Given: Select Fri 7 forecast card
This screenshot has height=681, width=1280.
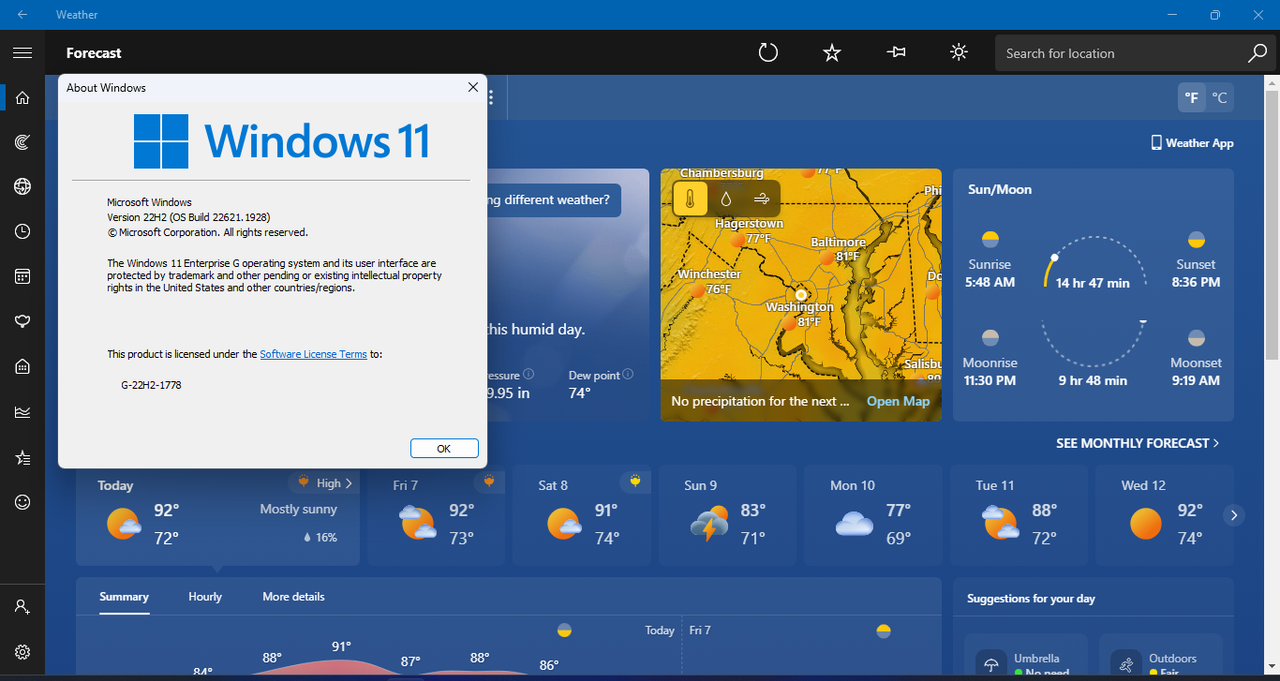Looking at the screenshot, I should pos(437,516).
